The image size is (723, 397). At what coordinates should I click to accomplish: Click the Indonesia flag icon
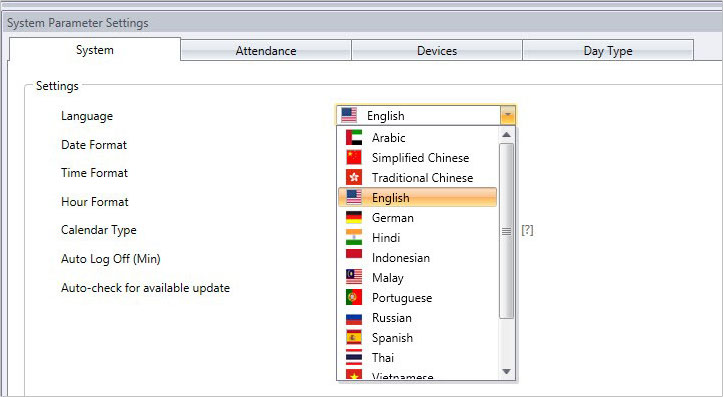(354, 256)
